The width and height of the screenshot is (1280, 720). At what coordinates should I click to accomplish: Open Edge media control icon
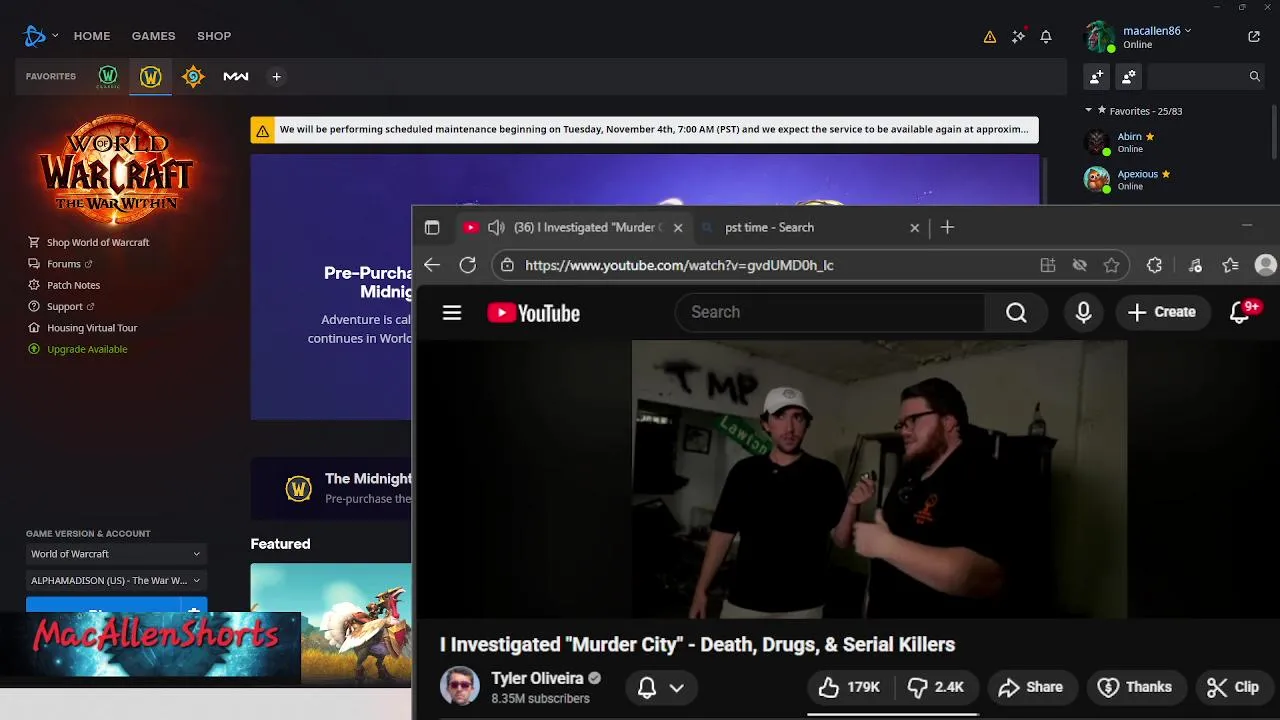[x=1195, y=265]
